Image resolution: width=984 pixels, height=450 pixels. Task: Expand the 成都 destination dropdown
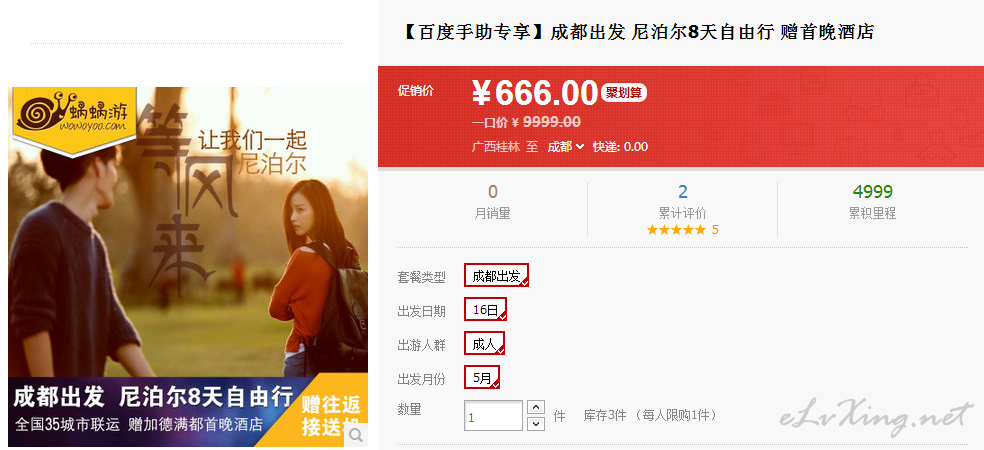pyautogui.click(x=565, y=146)
